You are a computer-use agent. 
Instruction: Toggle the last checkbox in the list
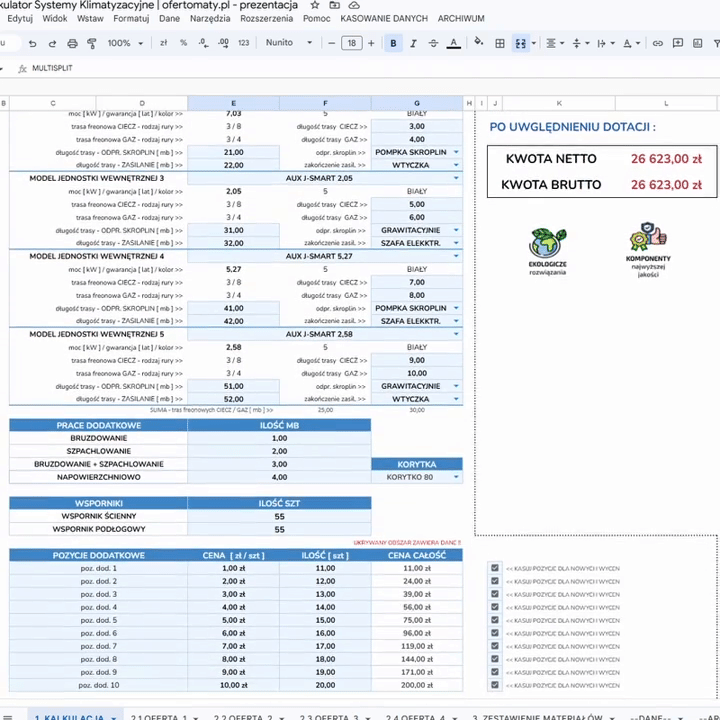pos(495,685)
